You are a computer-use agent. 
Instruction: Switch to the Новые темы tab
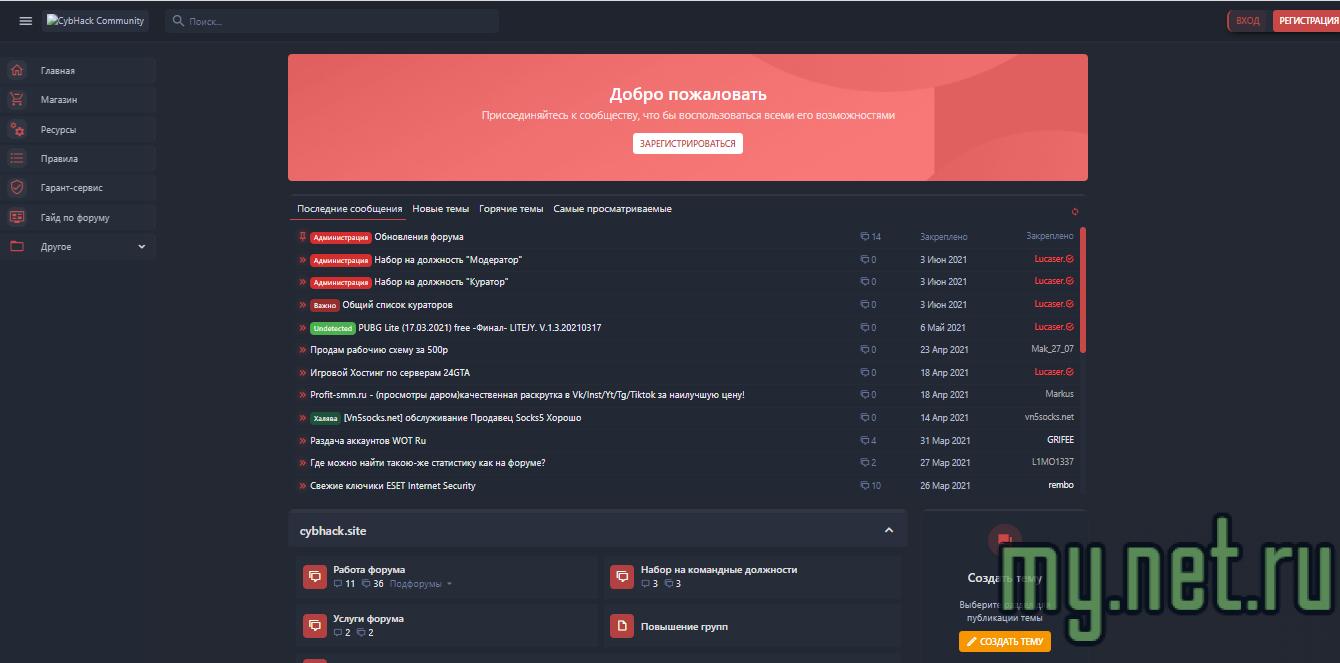[440, 209]
